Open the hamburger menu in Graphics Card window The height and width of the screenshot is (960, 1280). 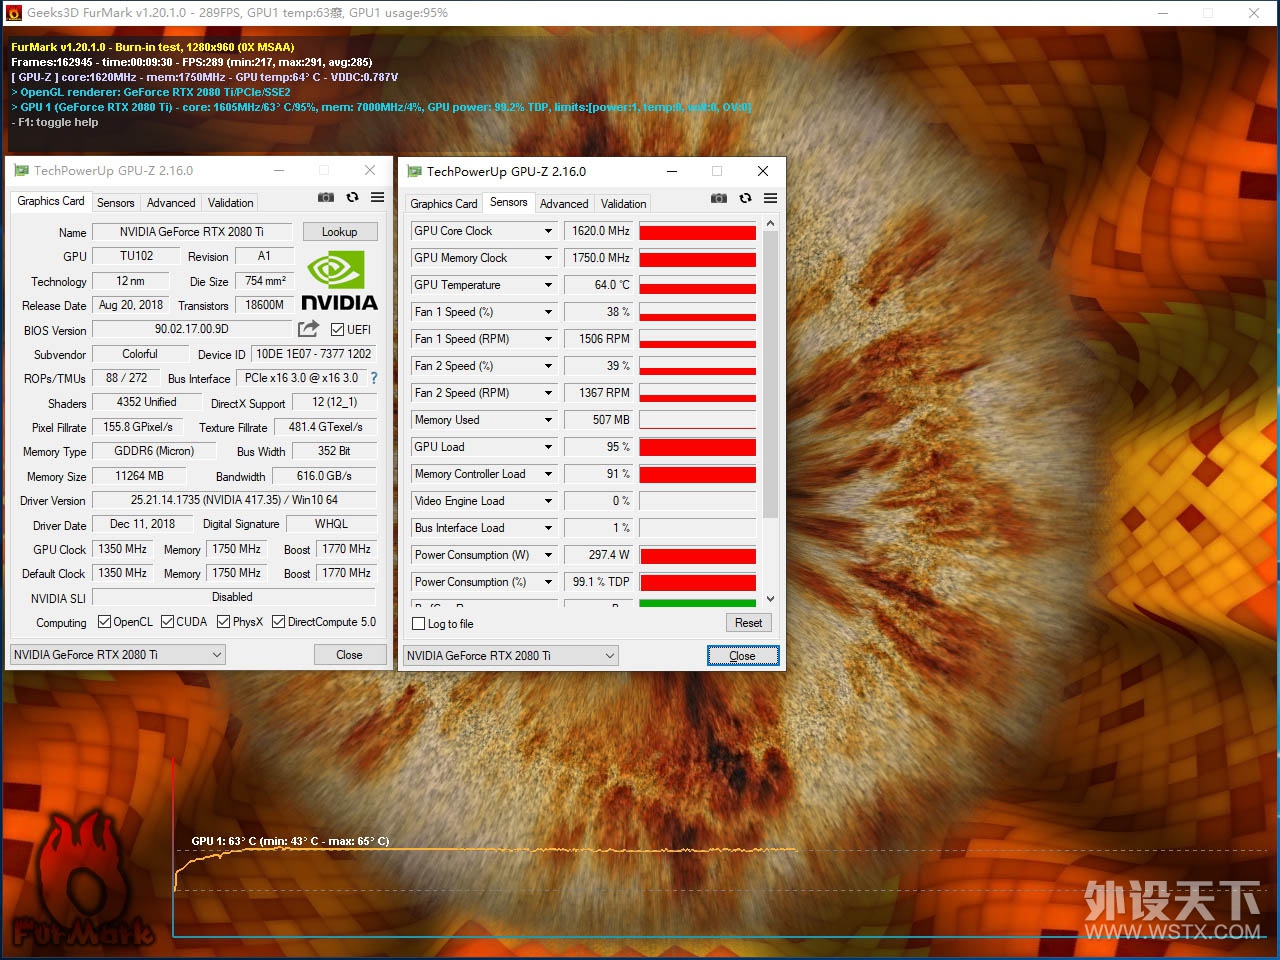[377, 198]
